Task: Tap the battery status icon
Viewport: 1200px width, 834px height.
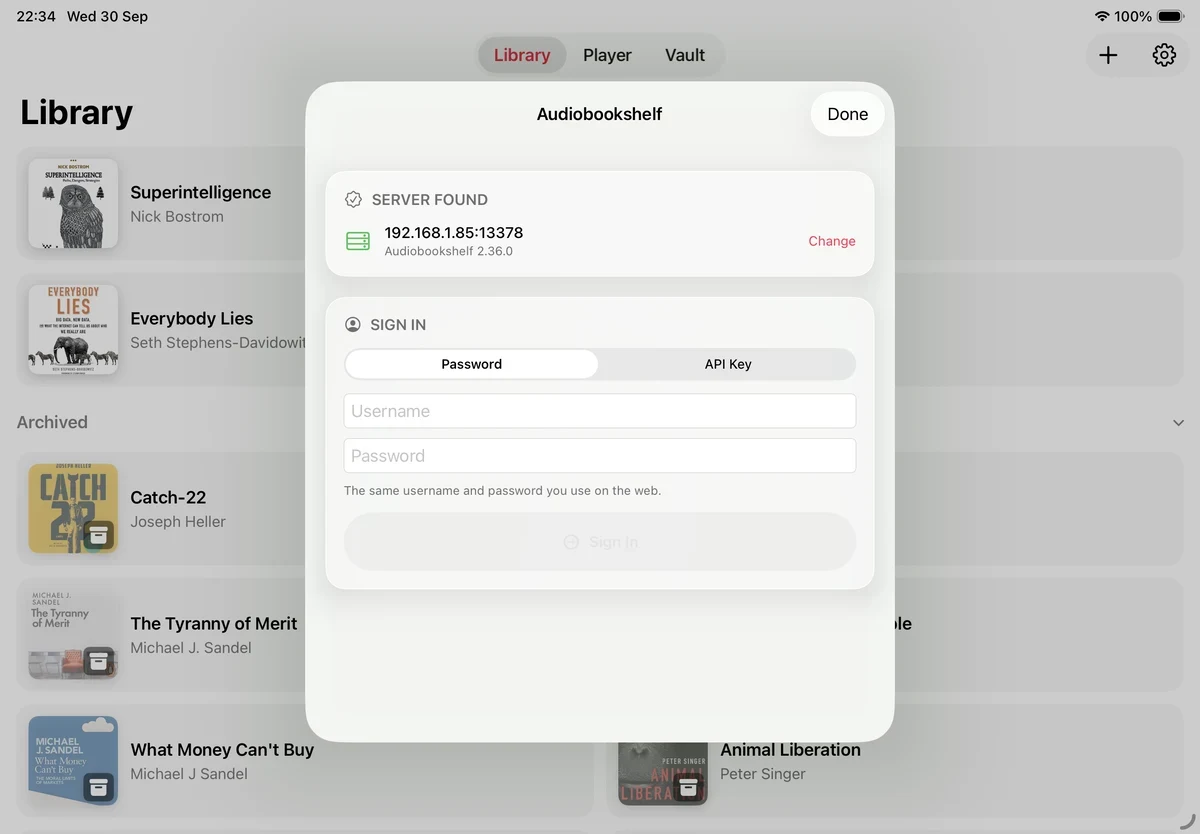Action: pyautogui.click(x=1171, y=16)
